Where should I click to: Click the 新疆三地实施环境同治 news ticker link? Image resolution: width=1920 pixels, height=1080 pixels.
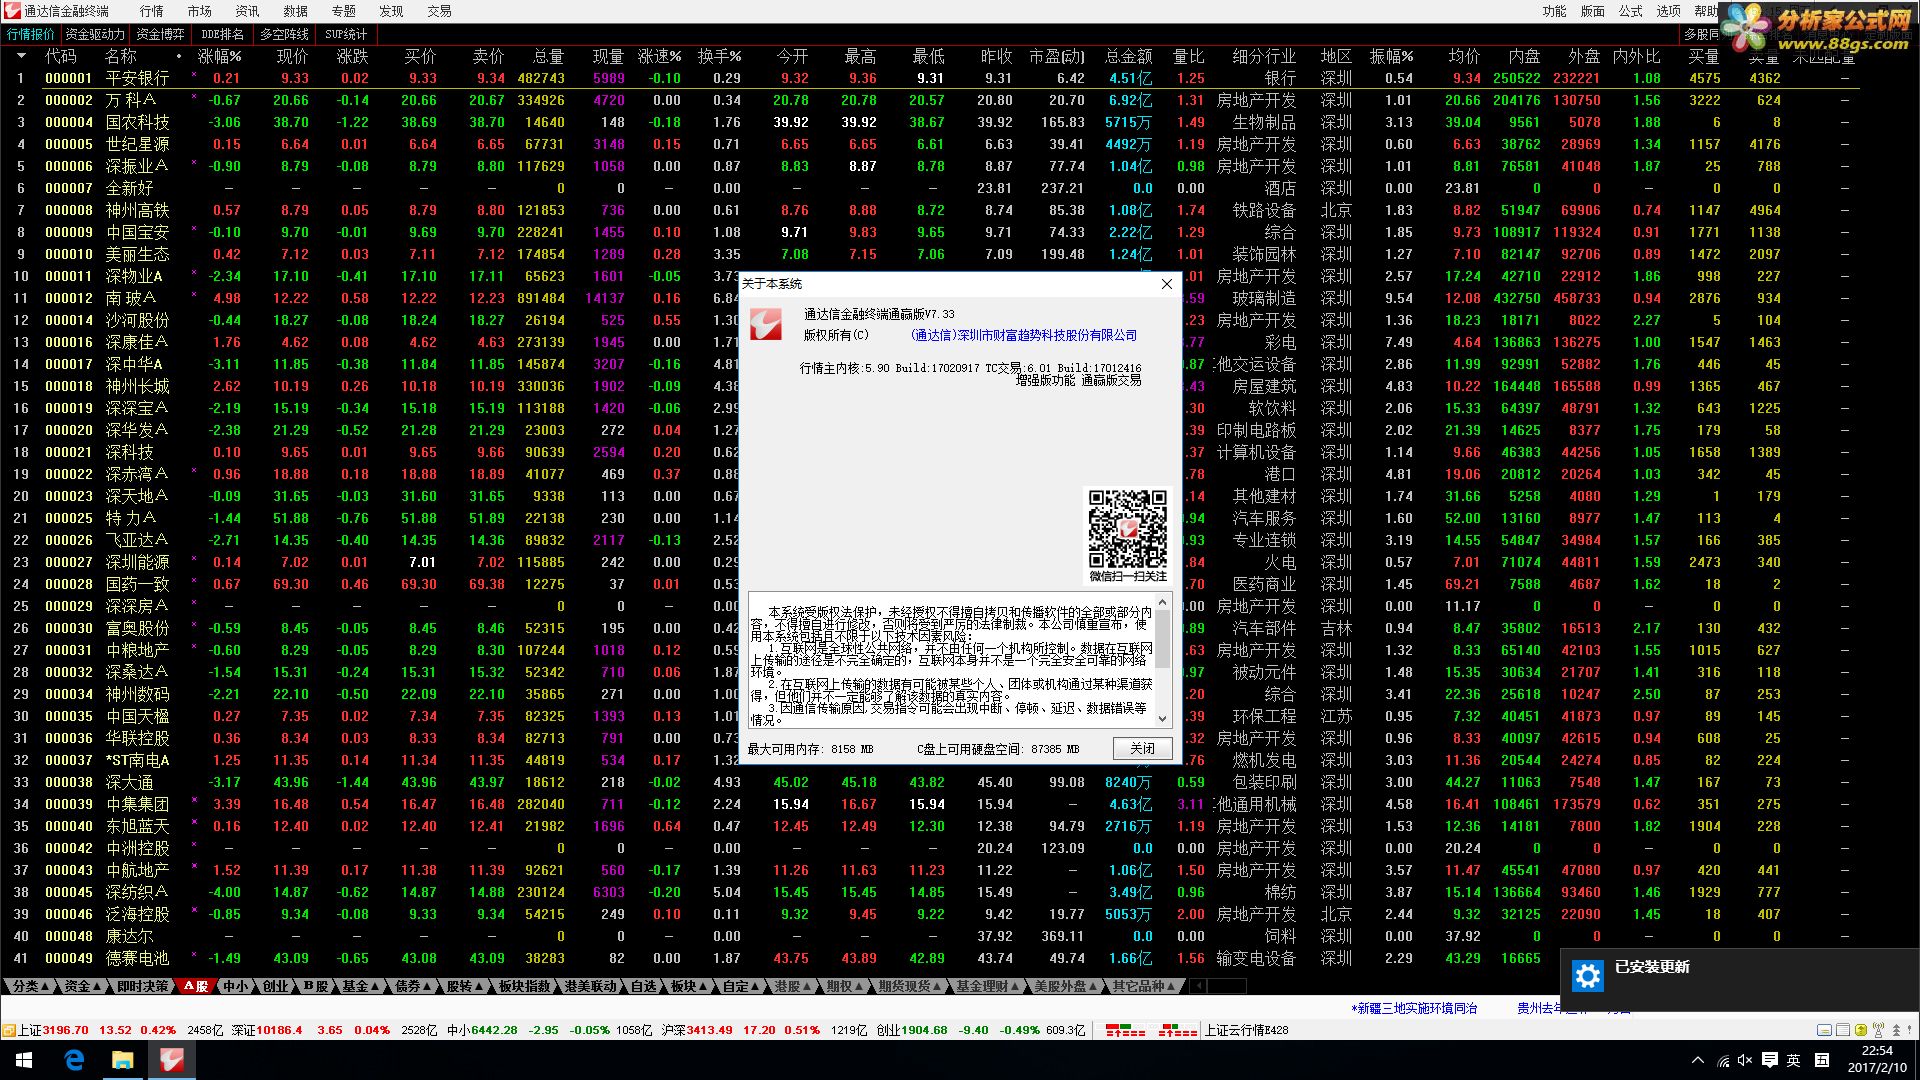point(1414,1008)
